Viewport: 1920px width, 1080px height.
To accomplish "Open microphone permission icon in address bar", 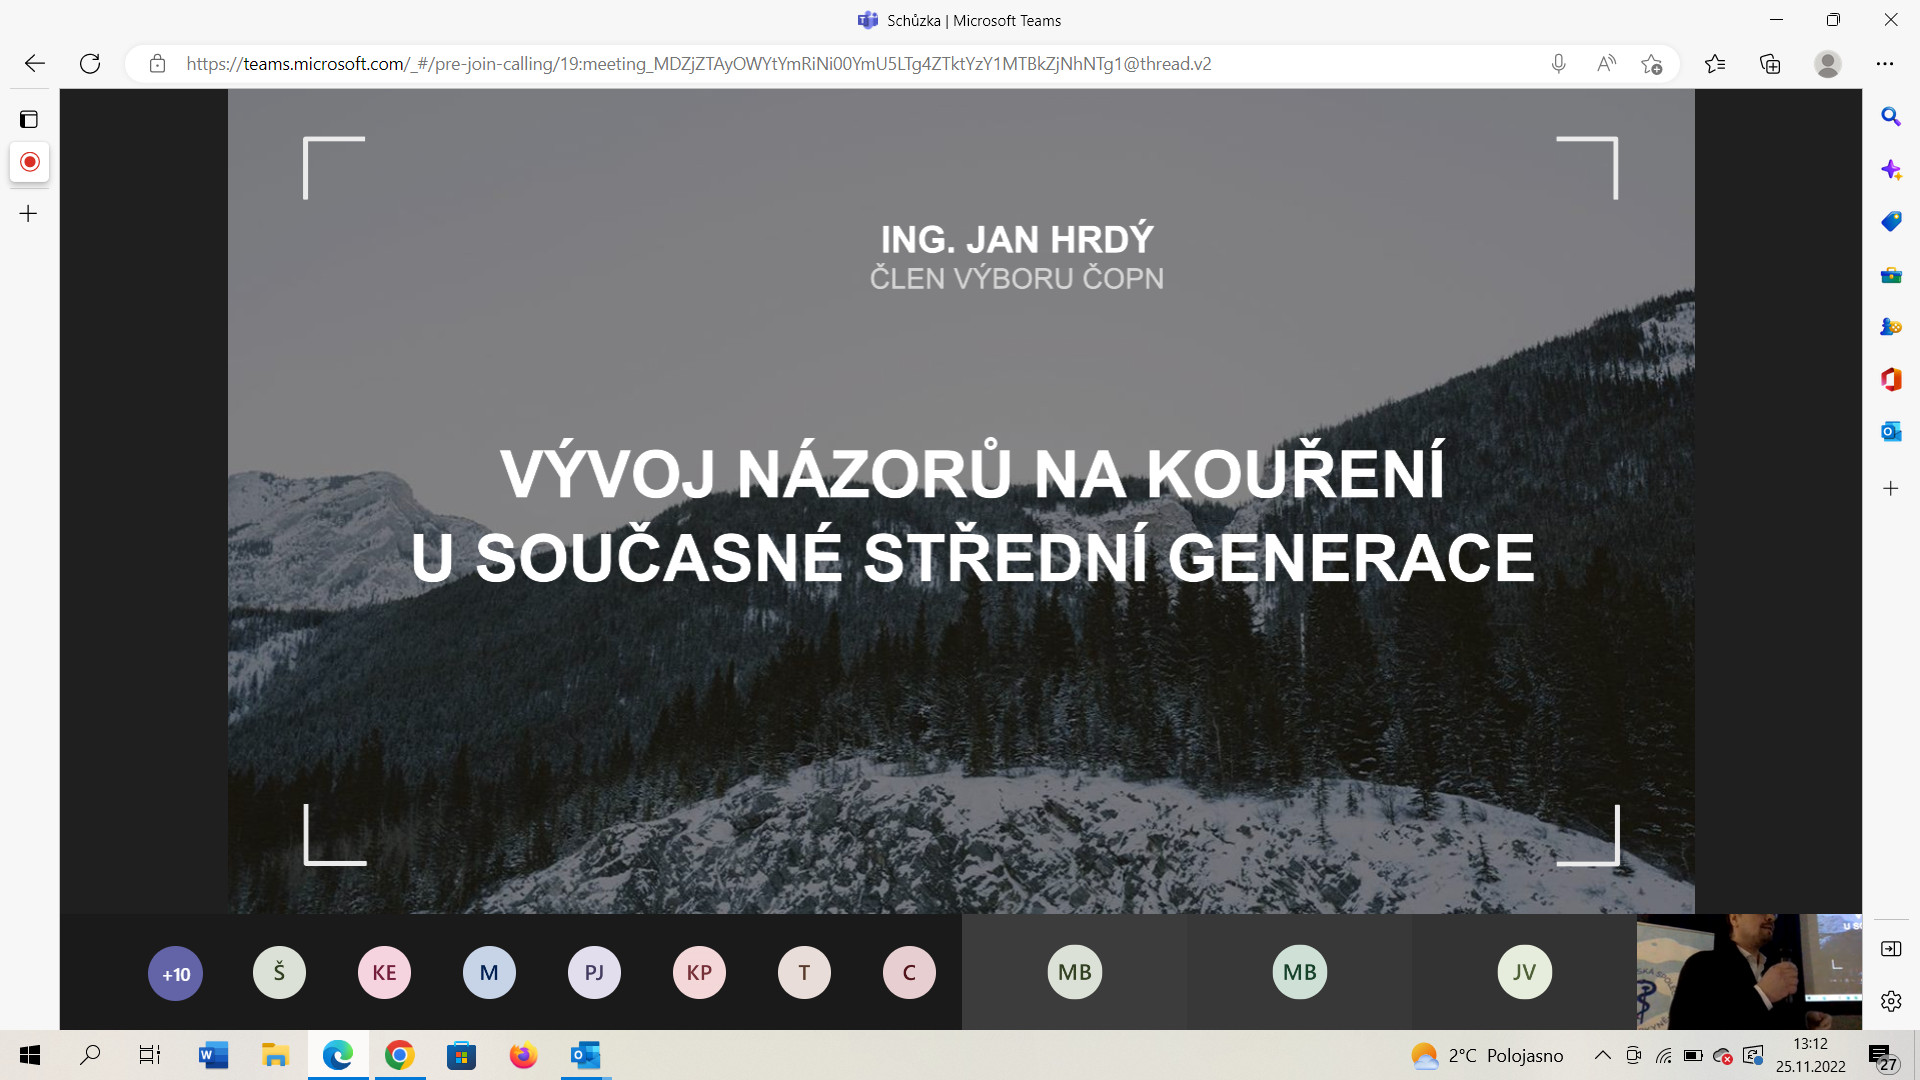I will pos(1558,64).
